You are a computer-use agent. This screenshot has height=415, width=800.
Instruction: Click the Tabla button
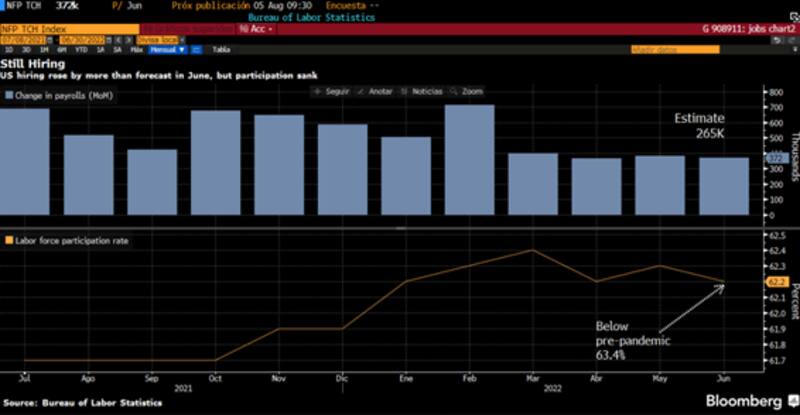point(221,49)
